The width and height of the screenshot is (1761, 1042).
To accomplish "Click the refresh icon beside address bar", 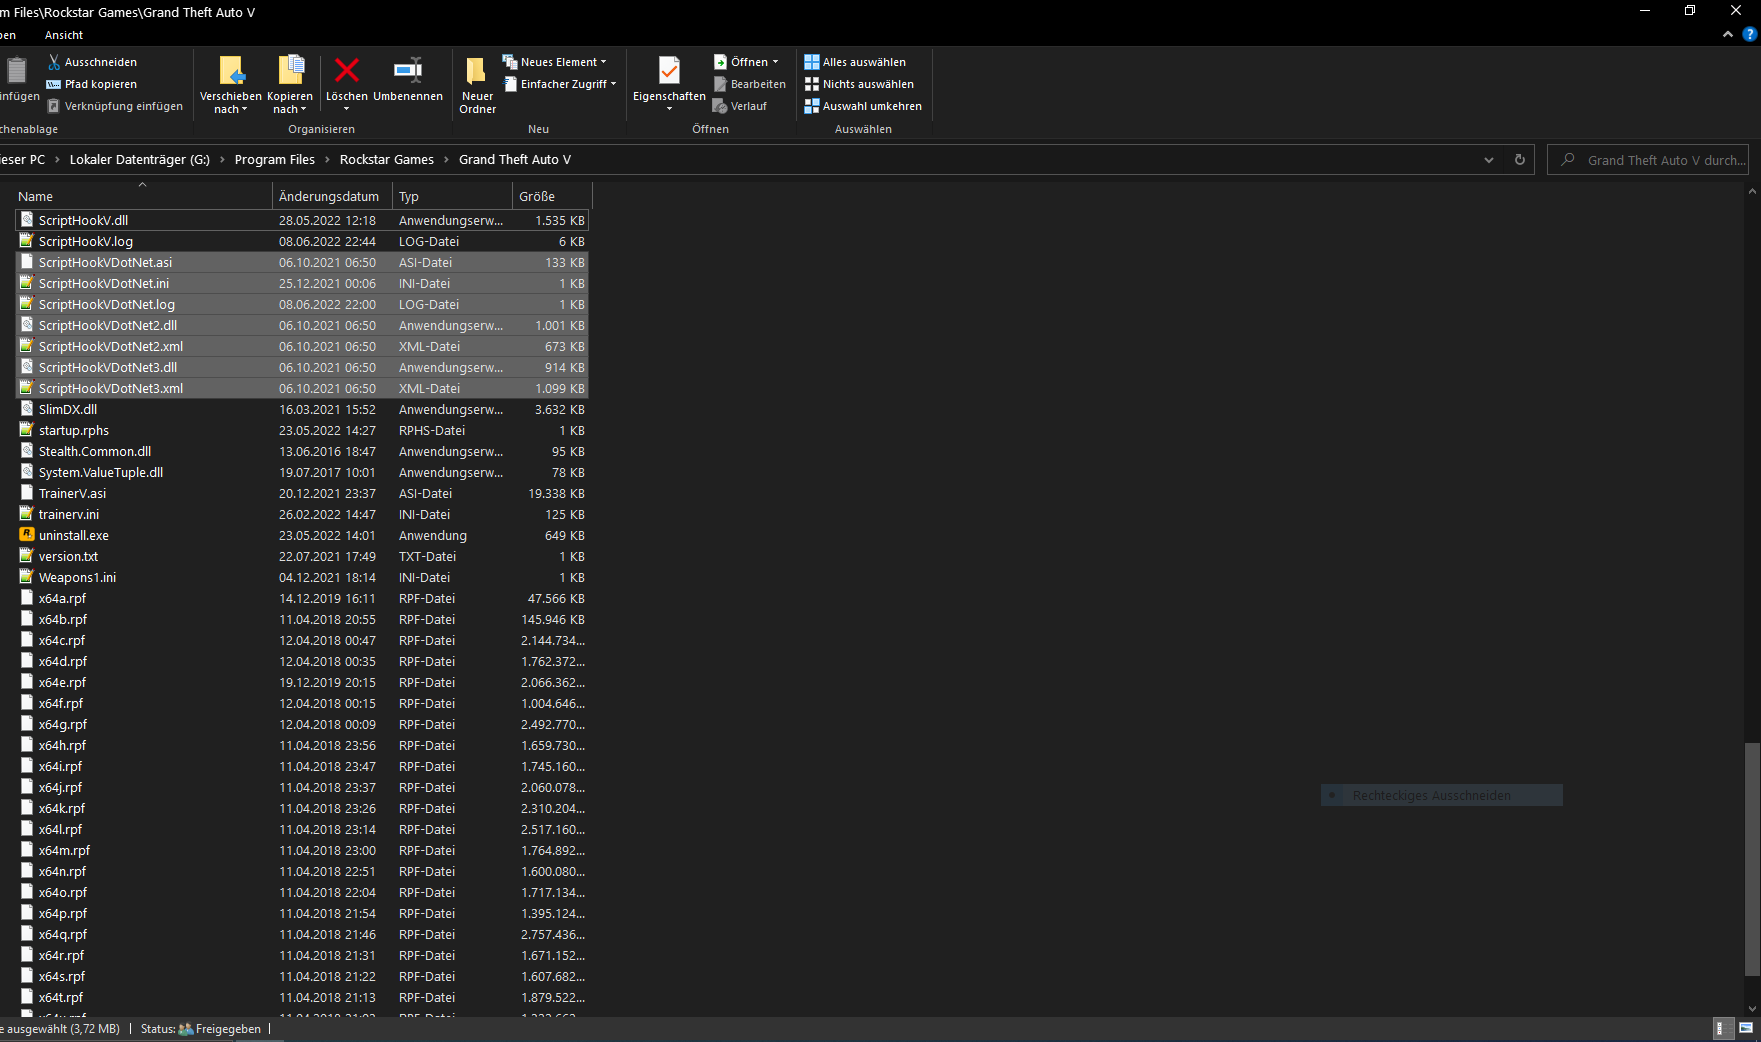I will 1519,160.
